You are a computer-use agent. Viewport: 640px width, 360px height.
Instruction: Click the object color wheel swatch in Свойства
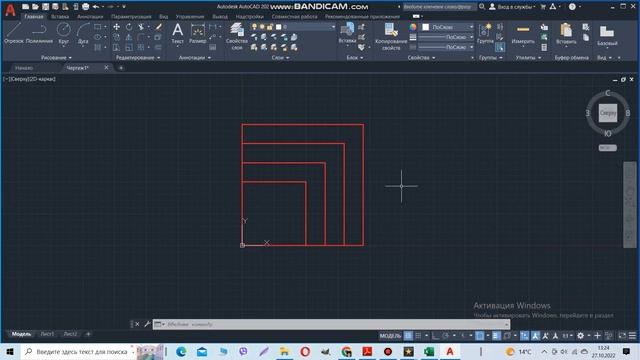tap(413, 27)
